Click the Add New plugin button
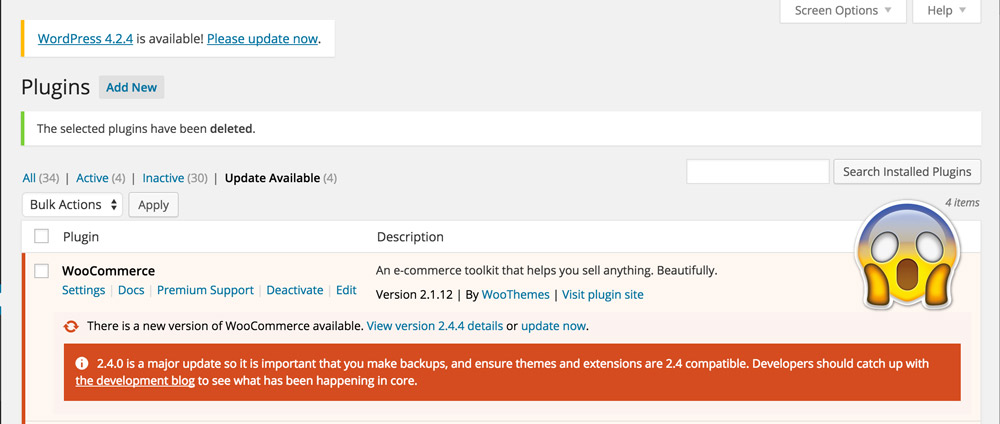This screenshot has width=1000, height=424. point(131,87)
